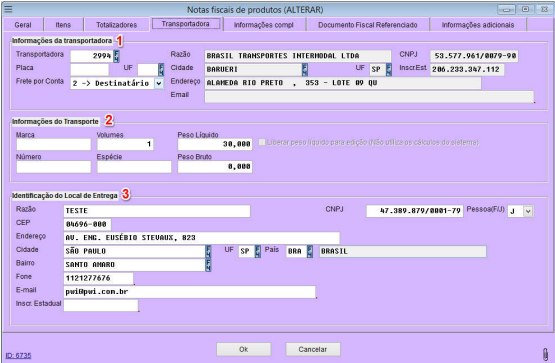
Task: Click the Inscr. Estadual input field
Action: 101,305
